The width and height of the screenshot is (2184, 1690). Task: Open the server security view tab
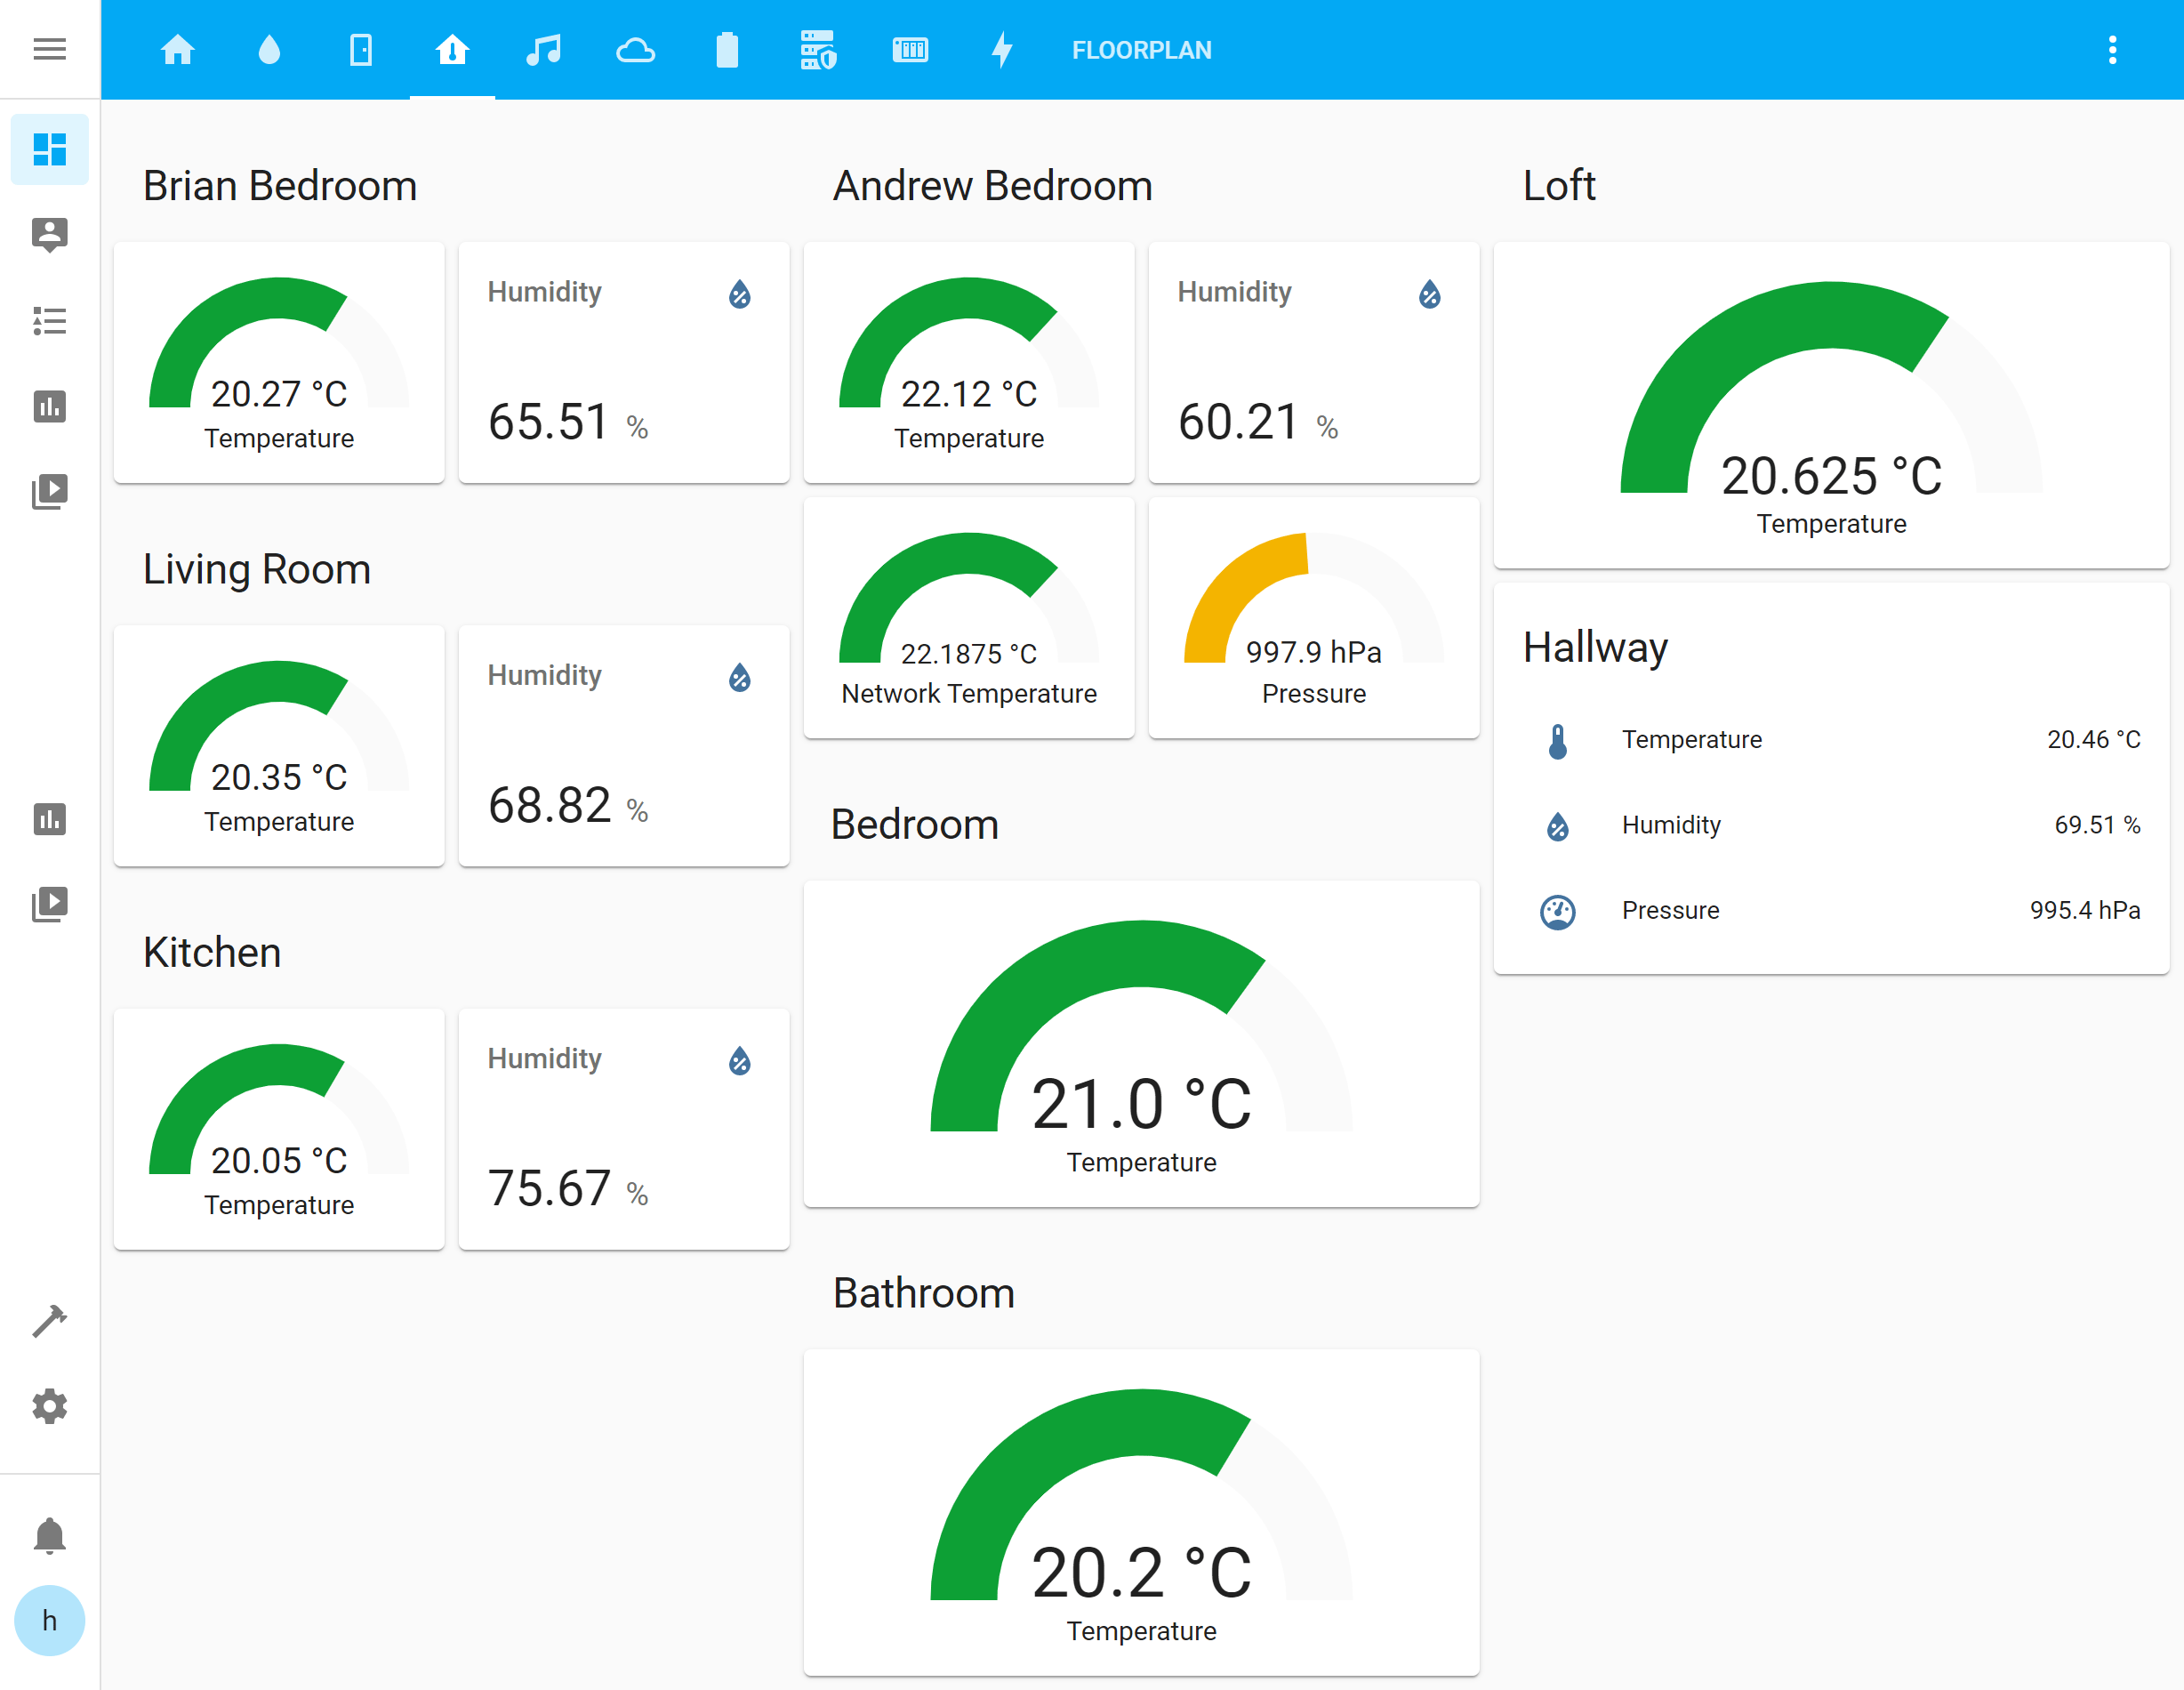coord(820,49)
